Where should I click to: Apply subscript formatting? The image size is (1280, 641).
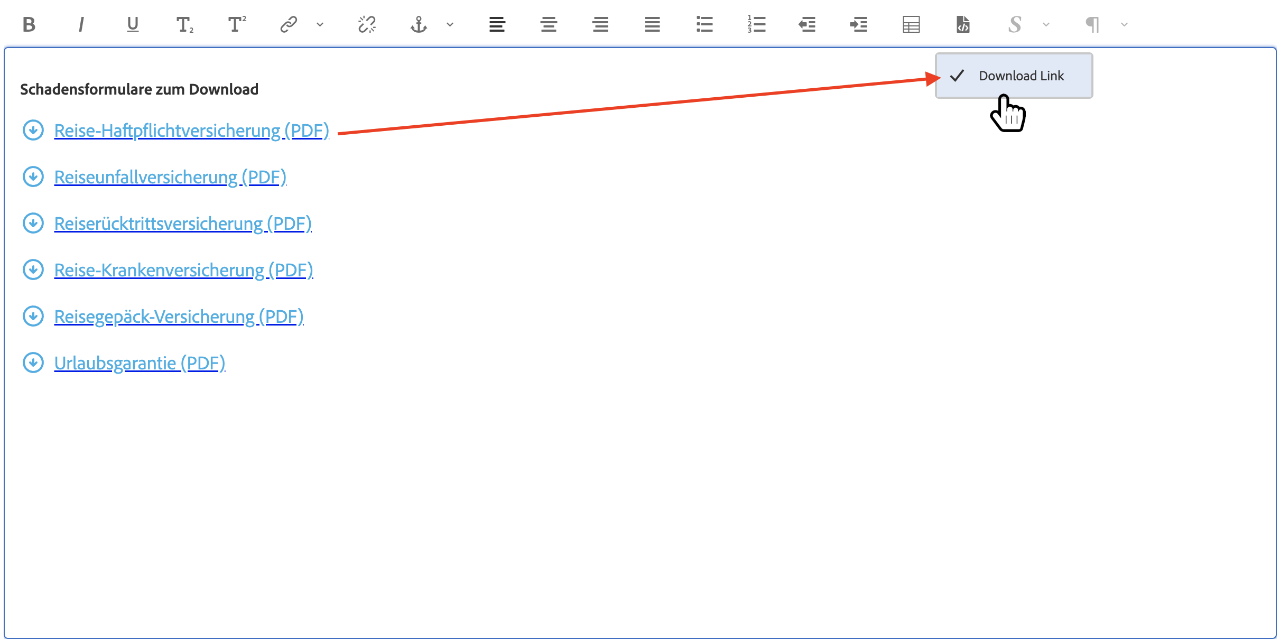(x=185, y=25)
